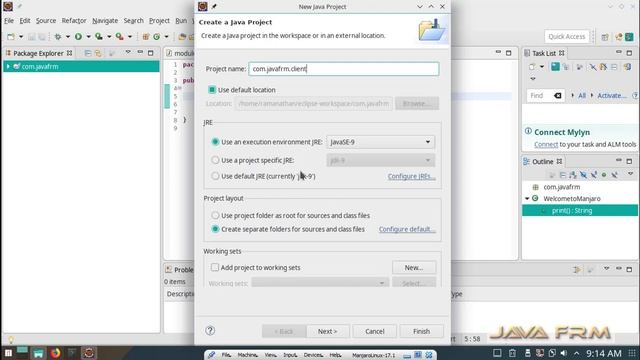Open the Refactor menu
The height and width of the screenshot is (360, 640).
(74, 20)
